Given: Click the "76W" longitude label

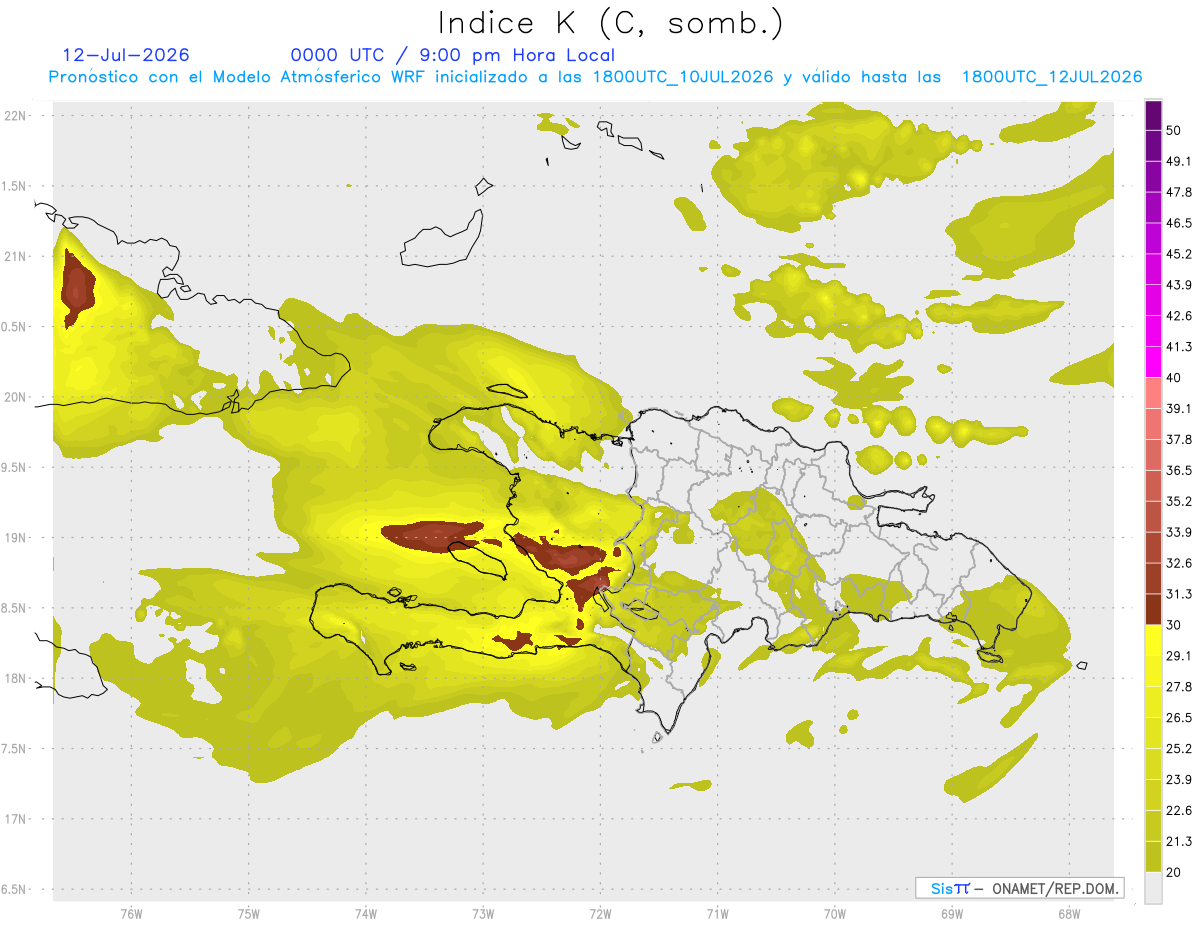Looking at the screenshot, I should click(x=131, y=914).
